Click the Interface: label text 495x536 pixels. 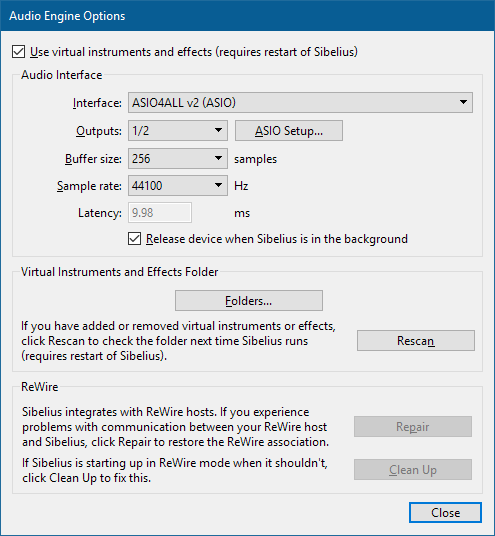coord(97,103)
